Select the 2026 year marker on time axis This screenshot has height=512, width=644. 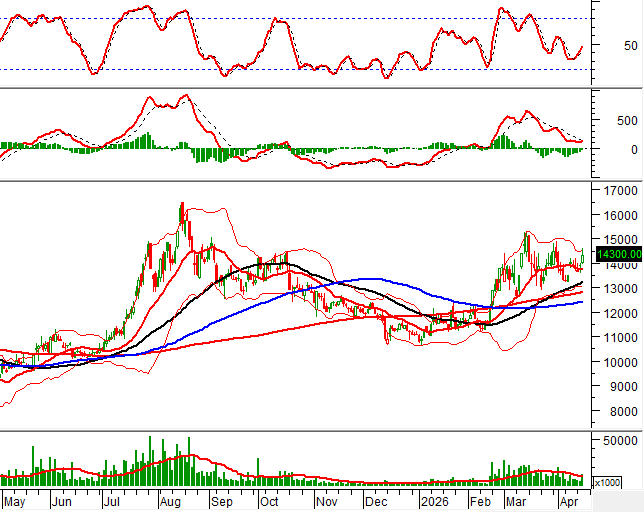pos(434,501)
